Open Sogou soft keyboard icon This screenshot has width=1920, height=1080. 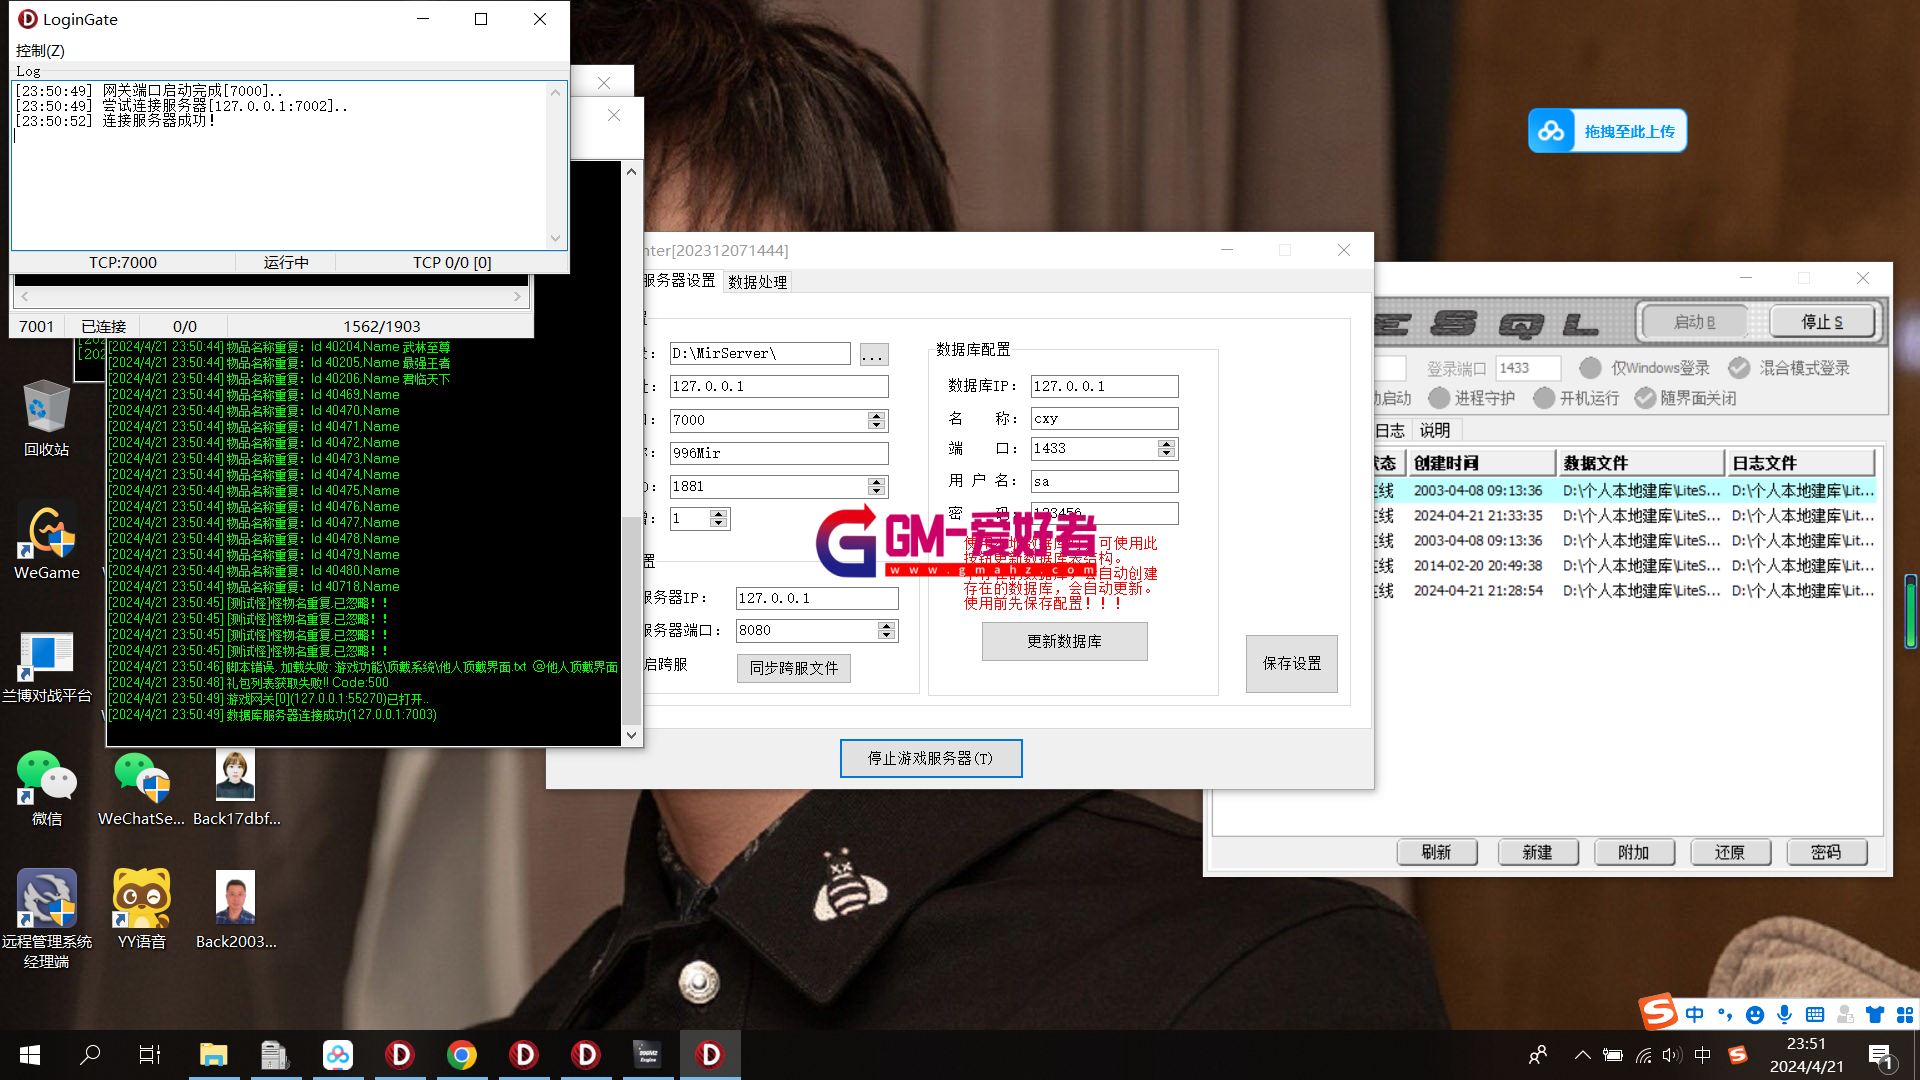1815,1014
